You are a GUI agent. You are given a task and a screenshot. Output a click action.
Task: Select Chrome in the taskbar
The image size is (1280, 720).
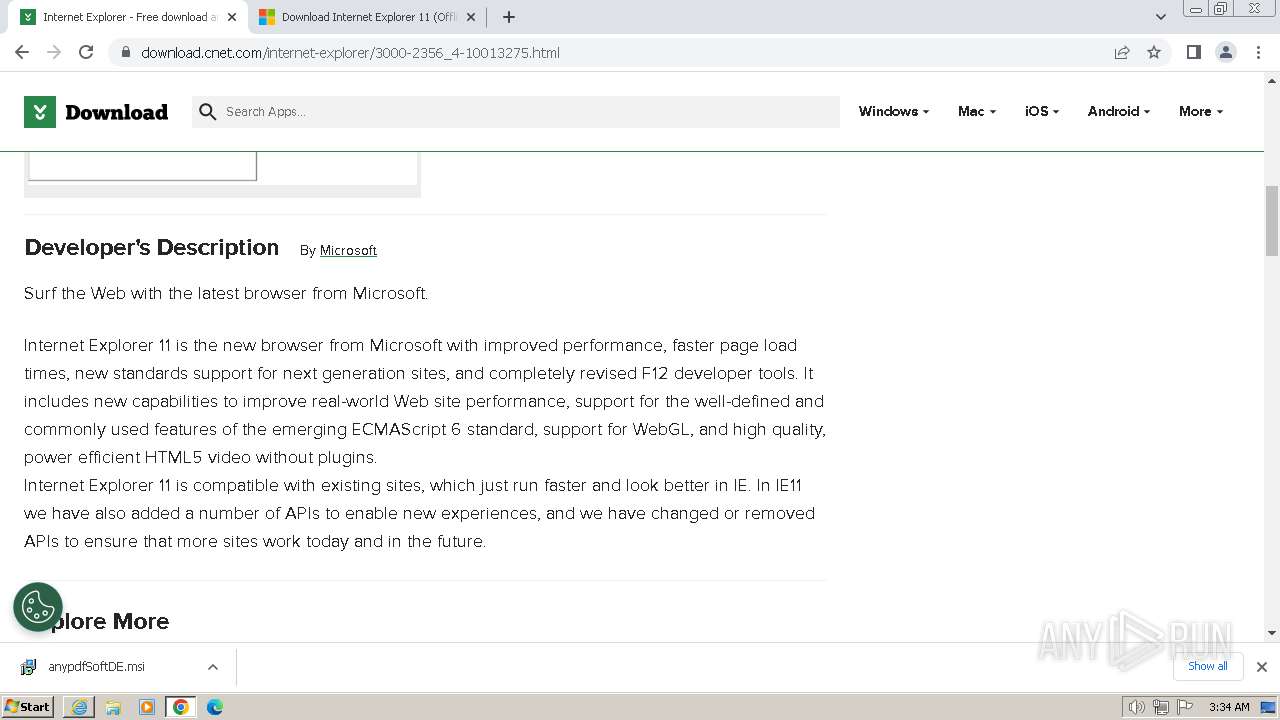pos(181,707)
